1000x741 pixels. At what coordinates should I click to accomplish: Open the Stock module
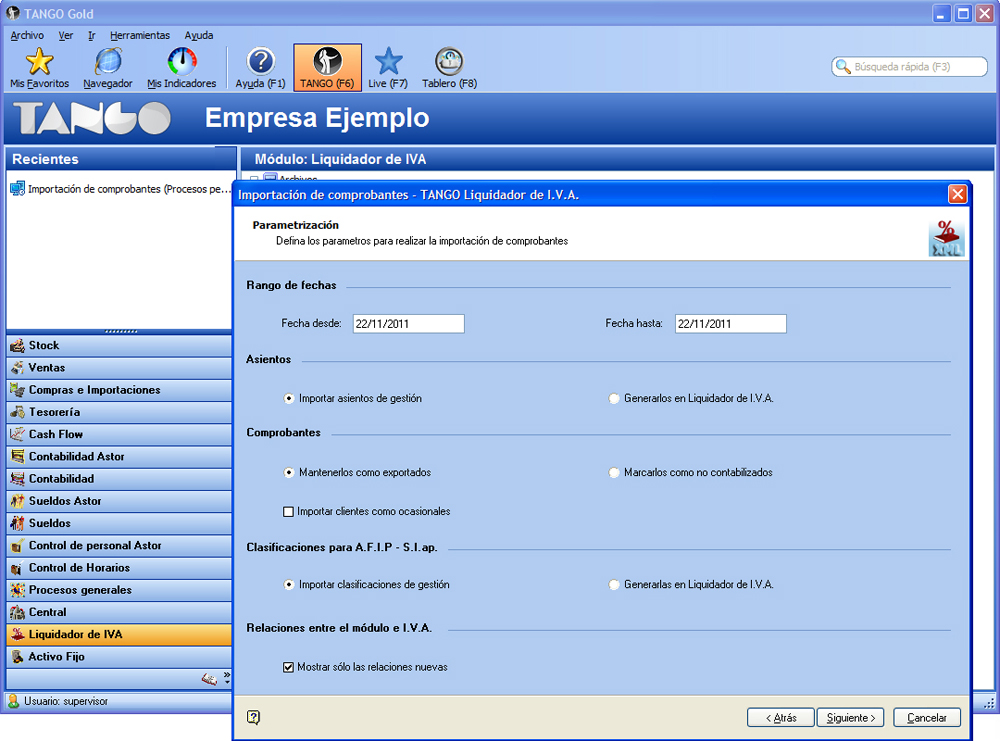coord(119,346)
